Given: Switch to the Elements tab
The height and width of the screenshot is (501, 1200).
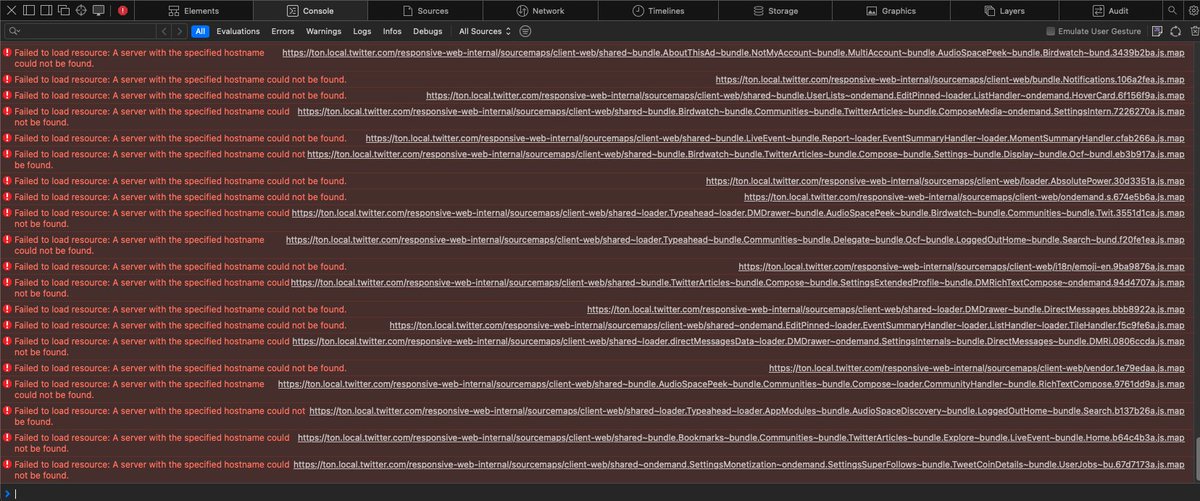Looking at the screenshot, I should point(195,11).
